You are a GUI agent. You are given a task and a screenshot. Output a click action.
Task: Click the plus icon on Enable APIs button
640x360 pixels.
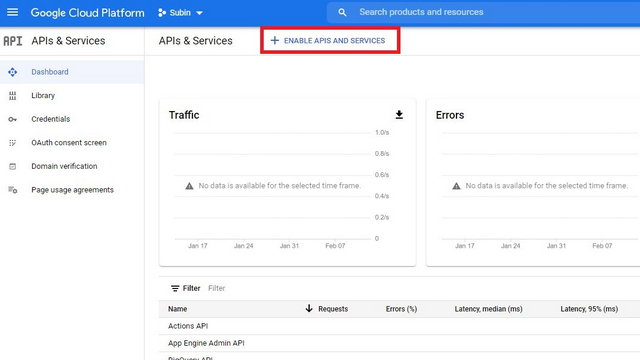(x=275, y=40)
